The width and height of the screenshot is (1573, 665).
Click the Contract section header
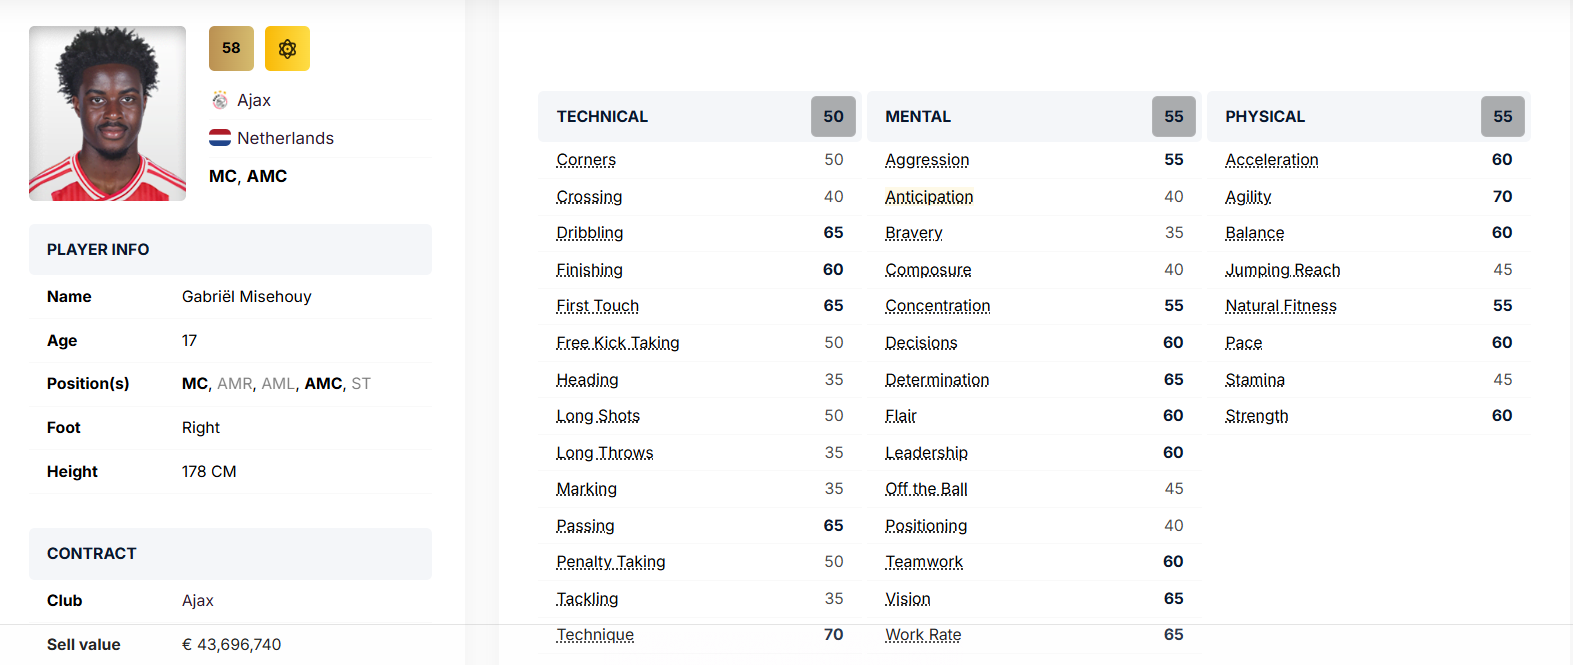pos(91,554)
